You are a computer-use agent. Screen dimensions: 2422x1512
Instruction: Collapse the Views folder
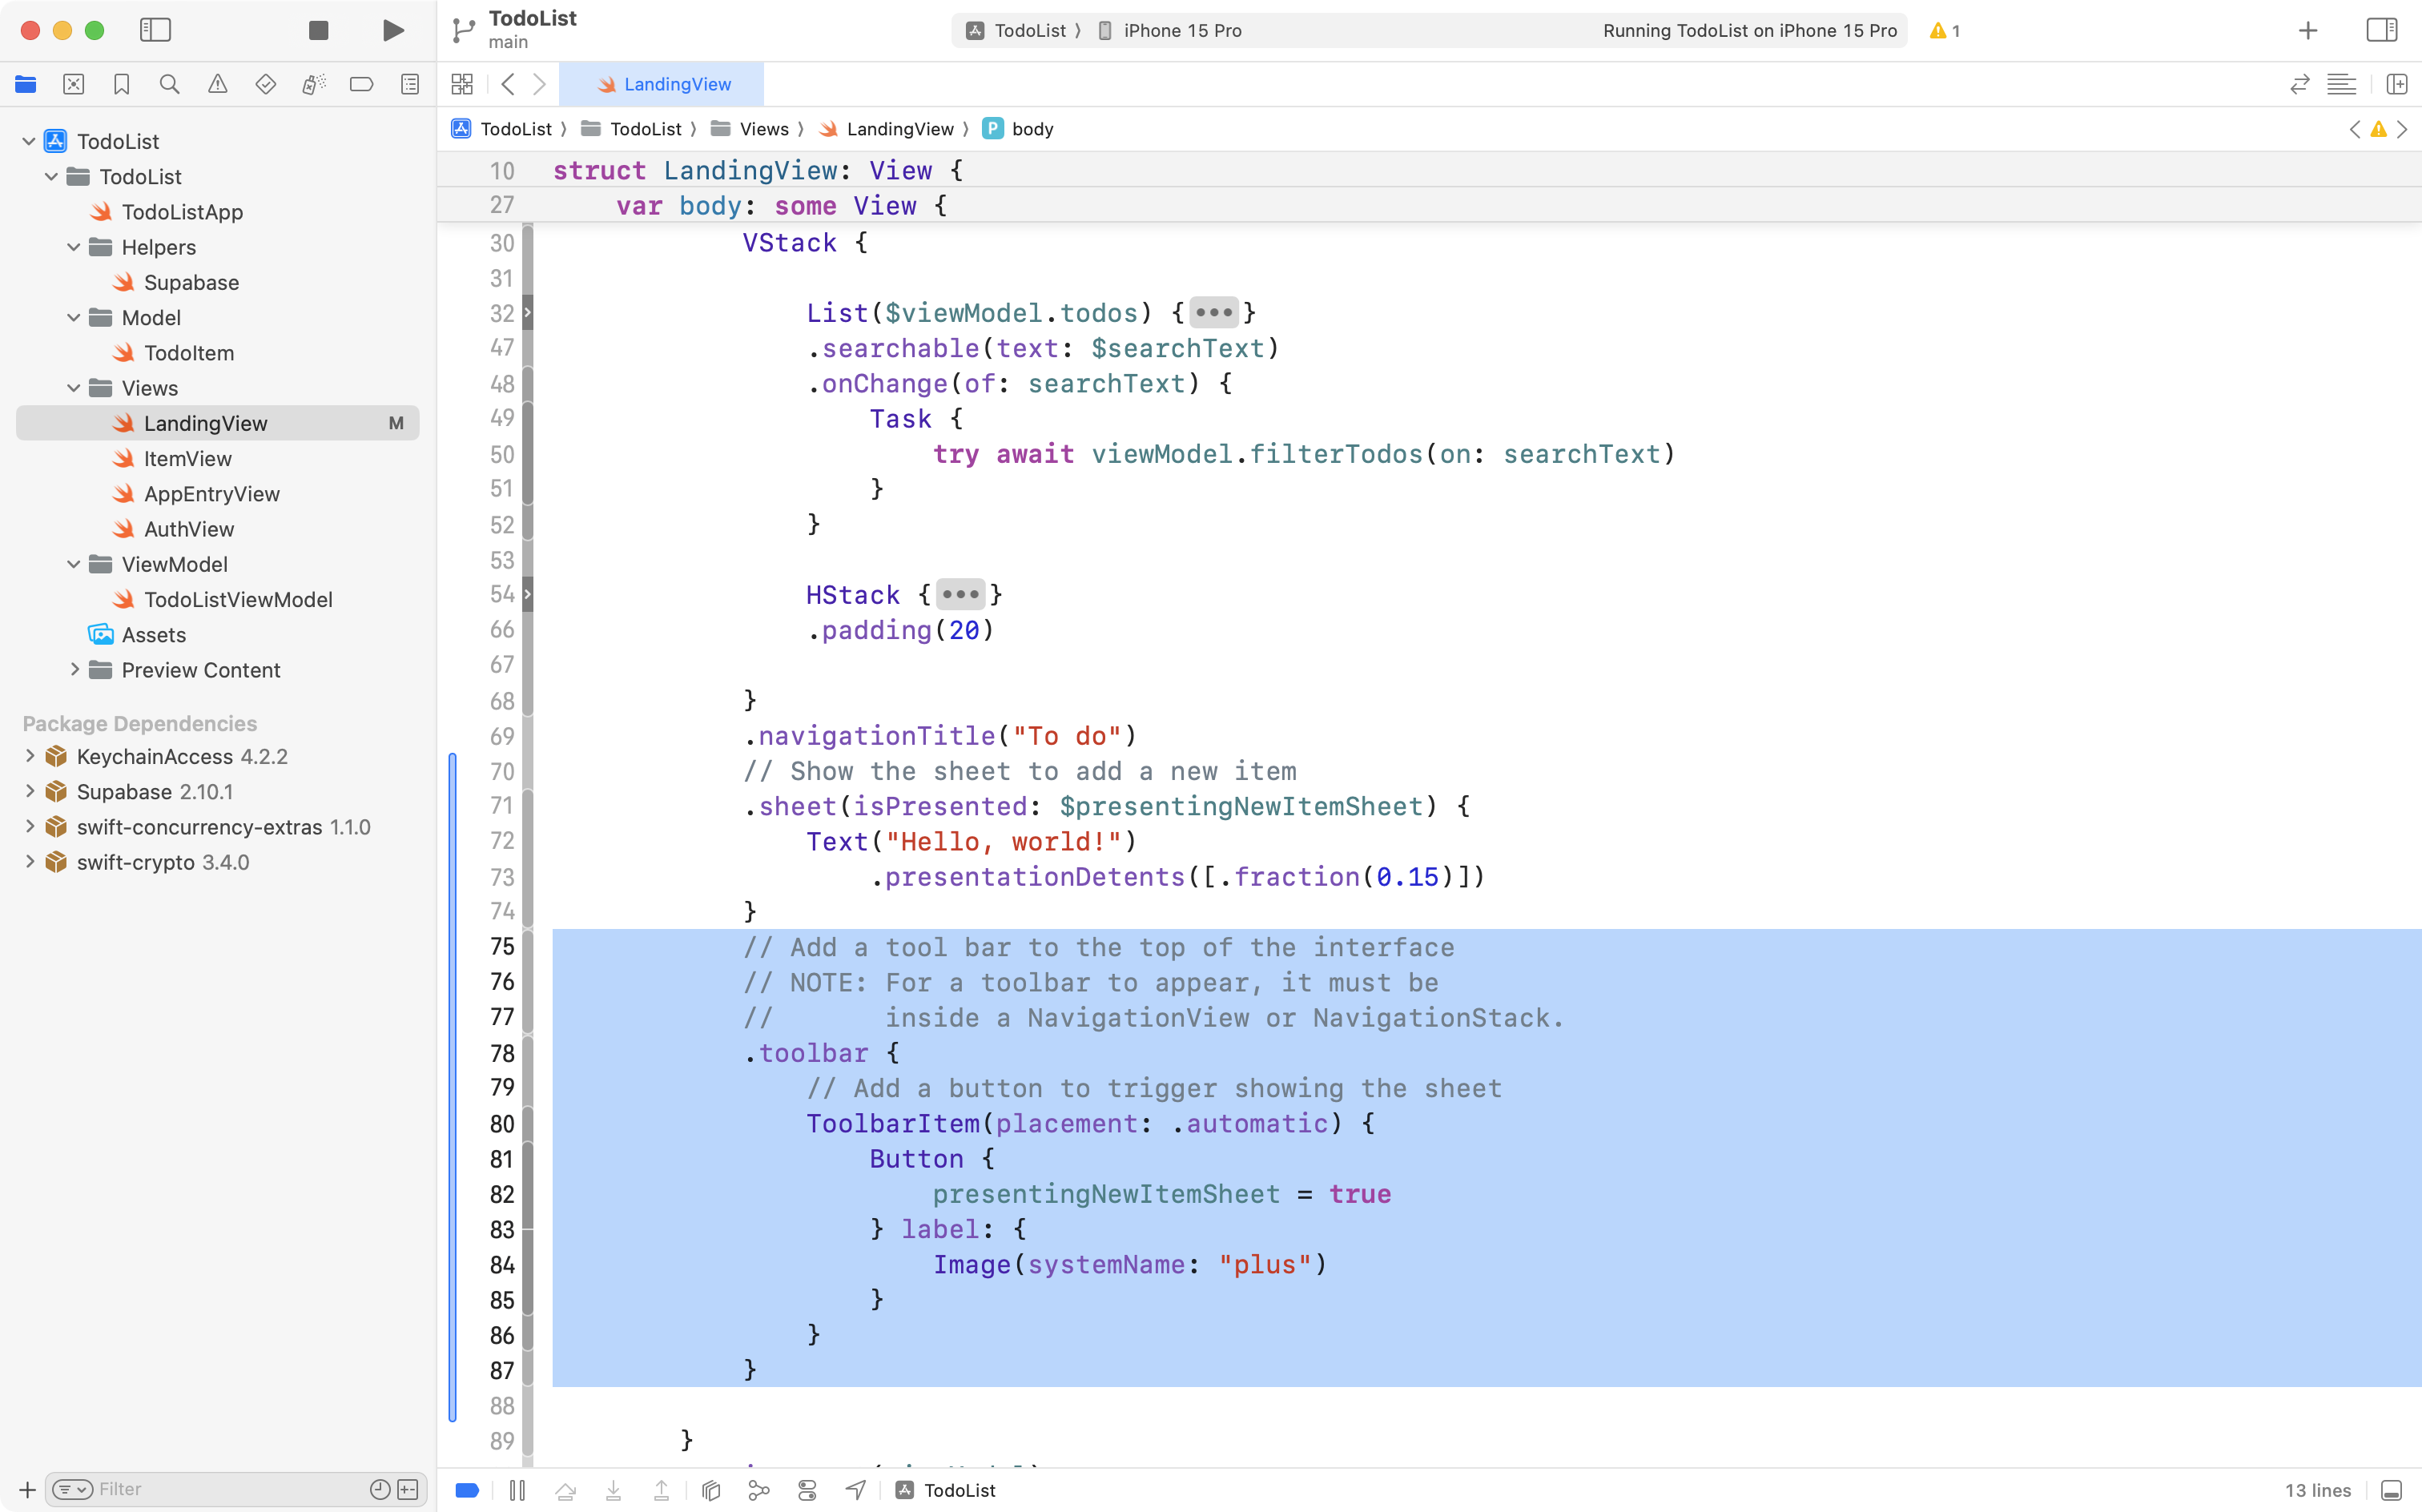72,388
